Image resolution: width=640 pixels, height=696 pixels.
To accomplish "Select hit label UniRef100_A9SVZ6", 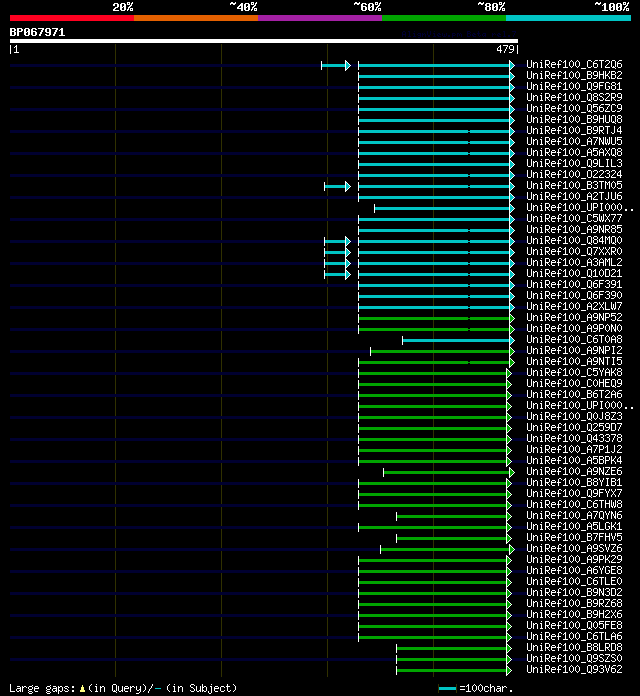I will (574, 548).
